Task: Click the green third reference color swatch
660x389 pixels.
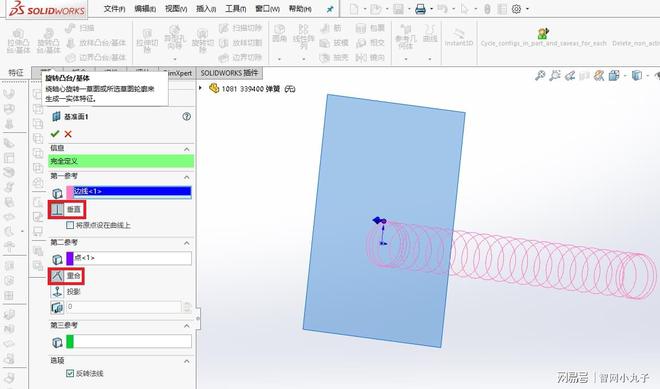Action: pos(70,341)
